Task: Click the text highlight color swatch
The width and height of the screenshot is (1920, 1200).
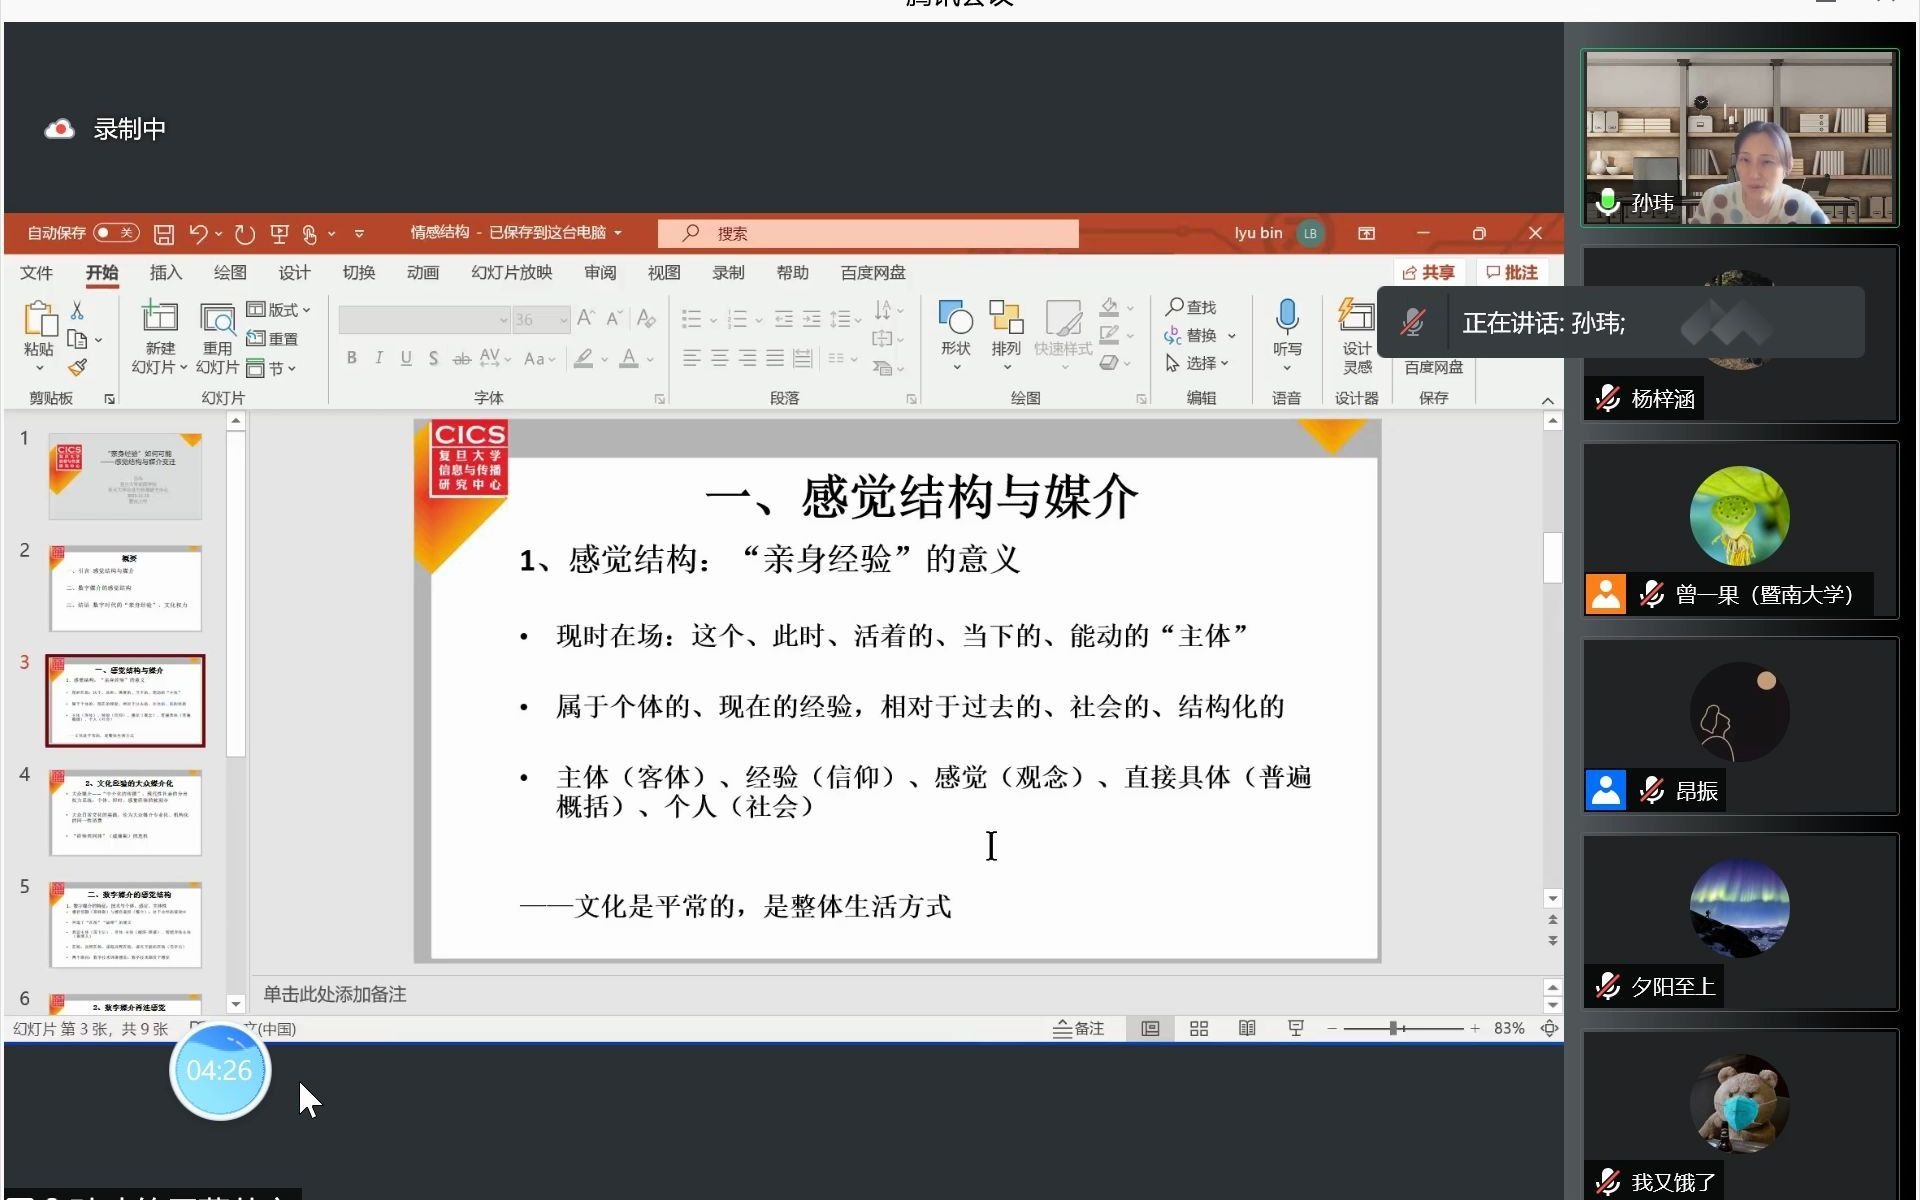Action: [x=584, y=358]
